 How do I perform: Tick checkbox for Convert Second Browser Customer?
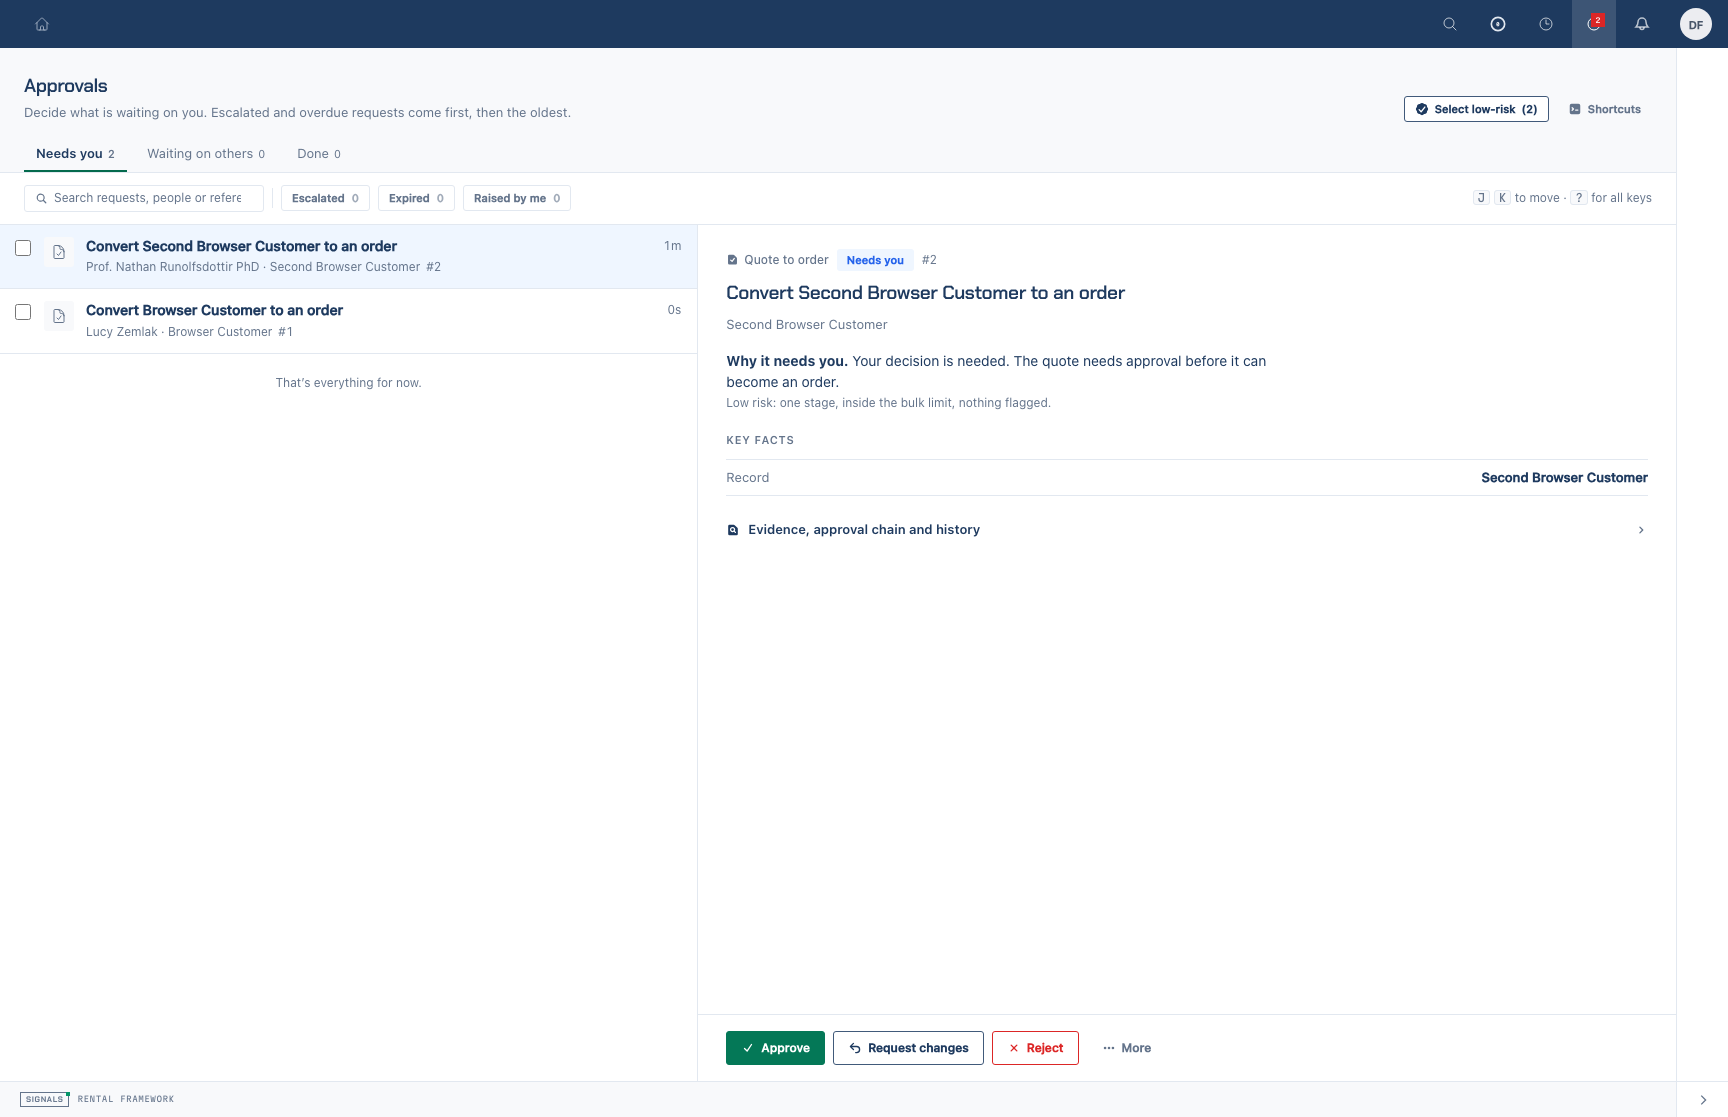(x=23, y=248)
